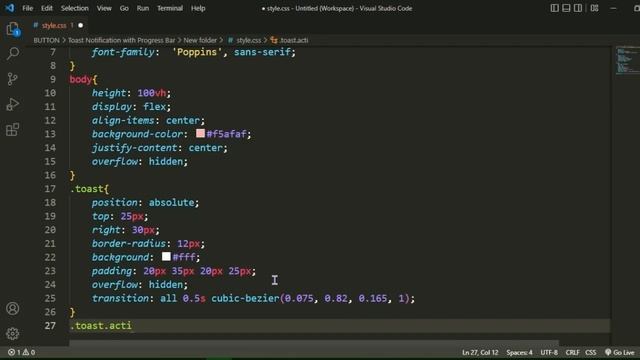Screen dimensions: 640x360
Task: Open the Terminal menu
Action: click(170, 8)
